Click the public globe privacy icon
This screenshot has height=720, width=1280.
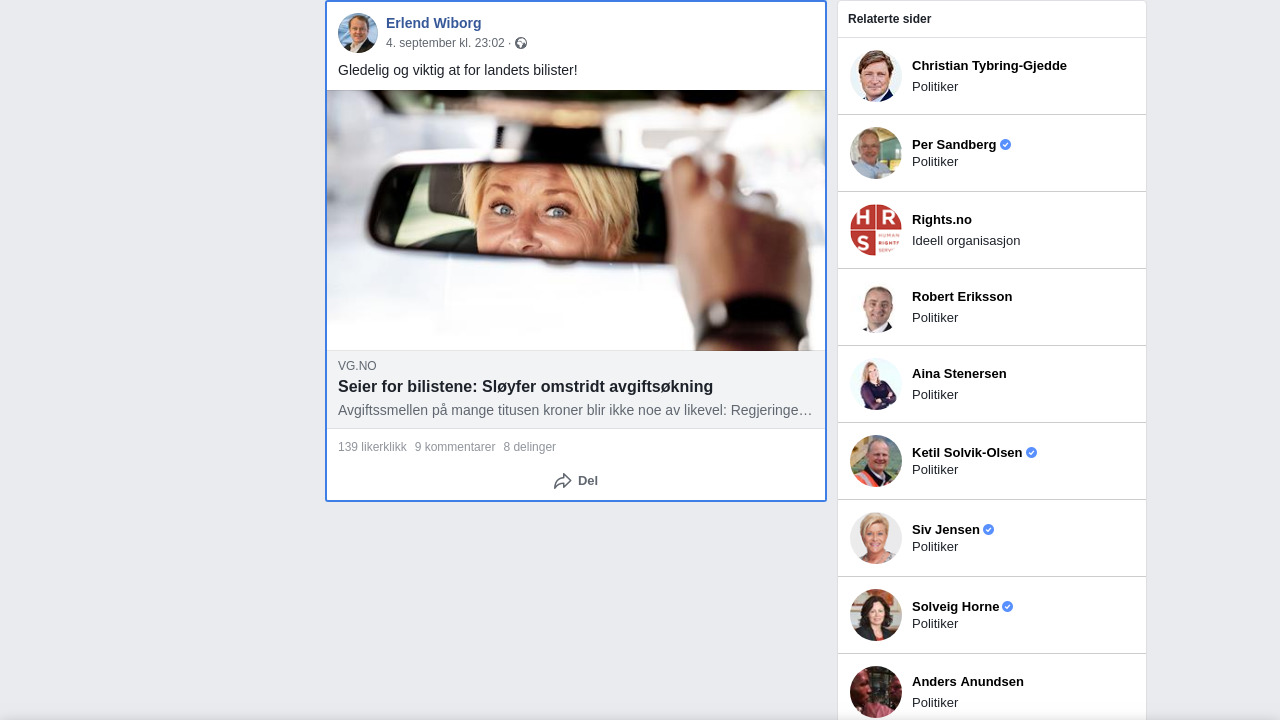pos(521,43)
